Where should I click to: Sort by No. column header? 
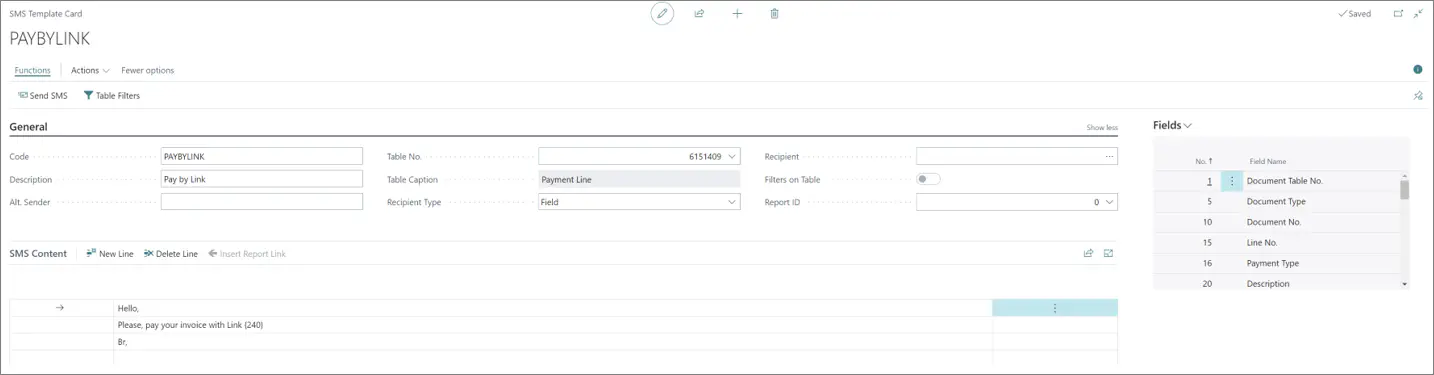(x=1204, y=161)
